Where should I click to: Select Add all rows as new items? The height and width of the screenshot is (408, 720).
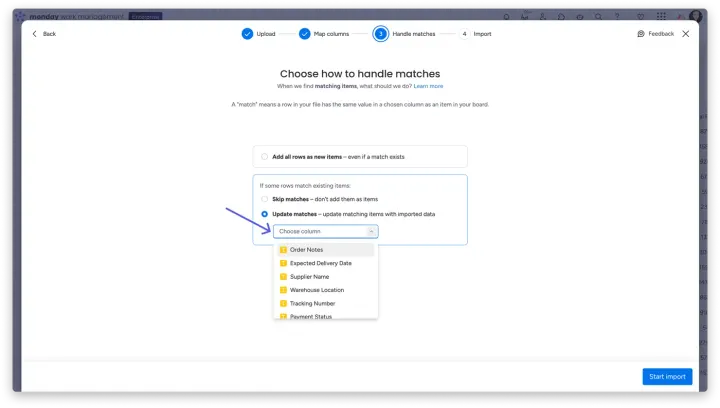coord(264,157)
